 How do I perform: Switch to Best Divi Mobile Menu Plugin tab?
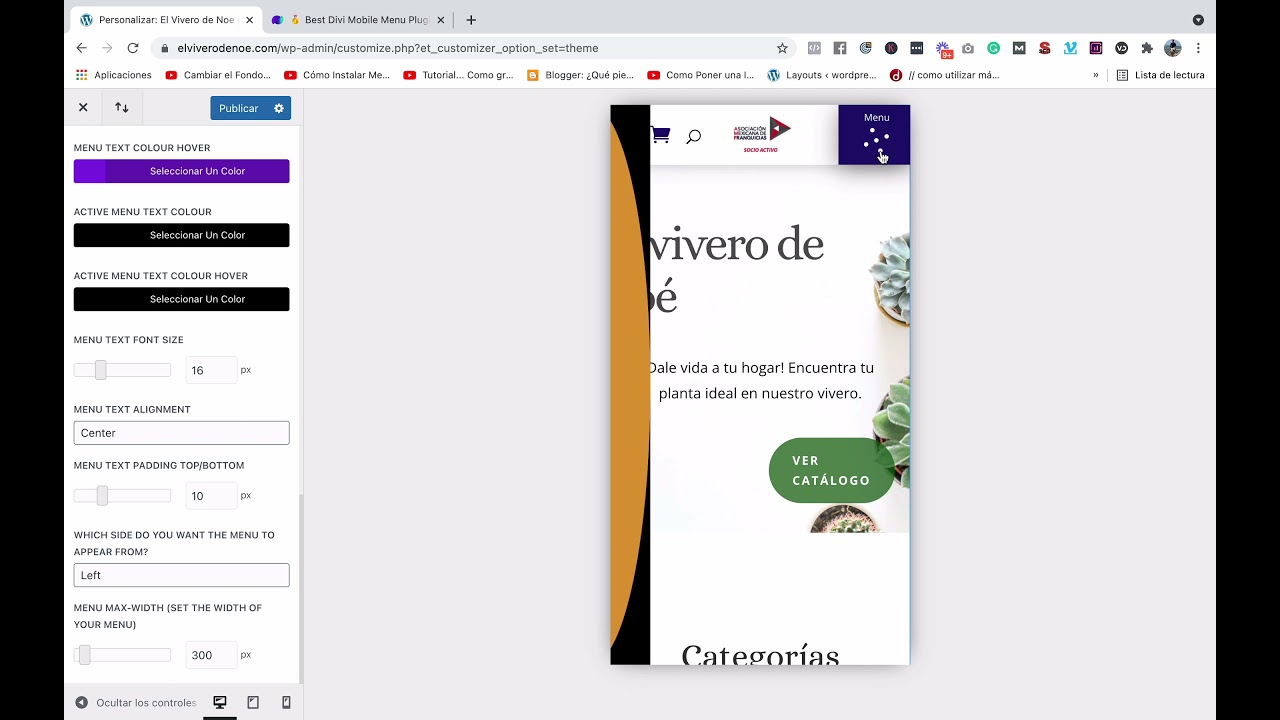[x=358, y=20]
